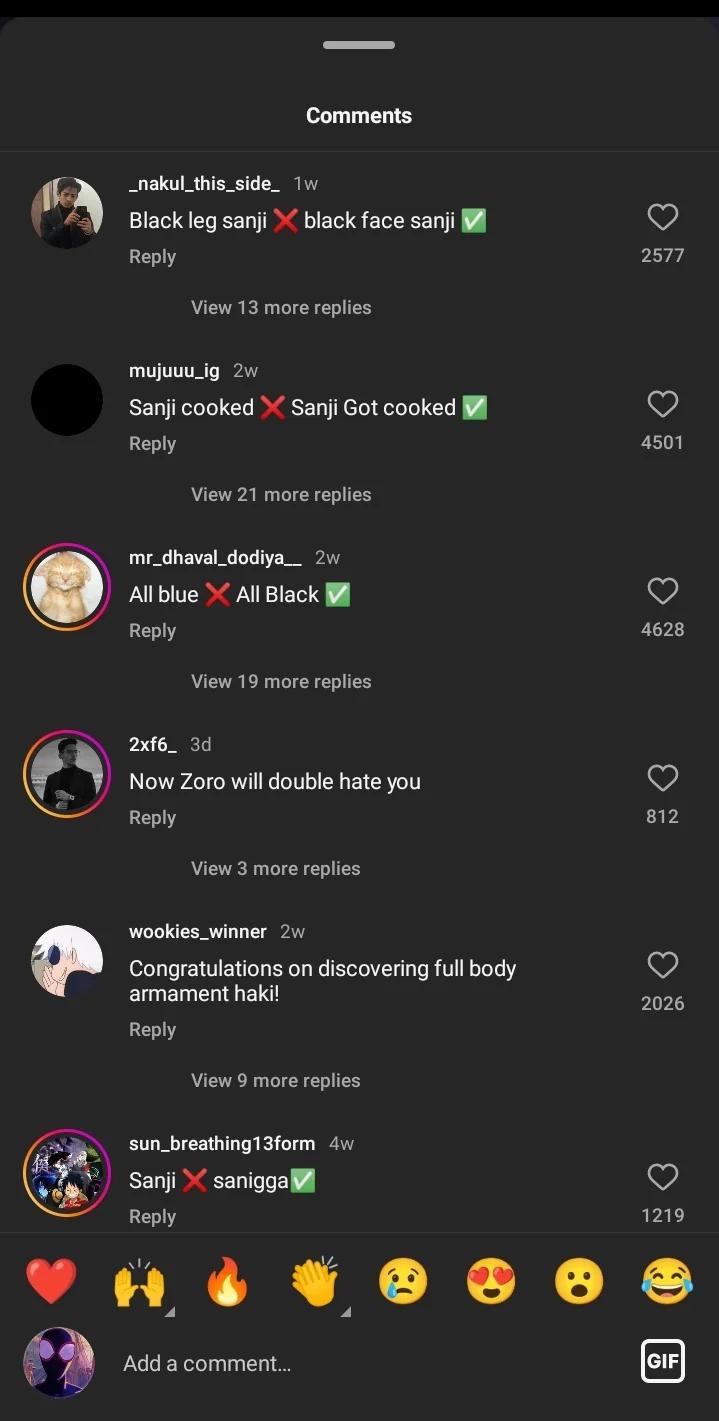
Task: Expand View 21 more replies
Action: point(281,495)
